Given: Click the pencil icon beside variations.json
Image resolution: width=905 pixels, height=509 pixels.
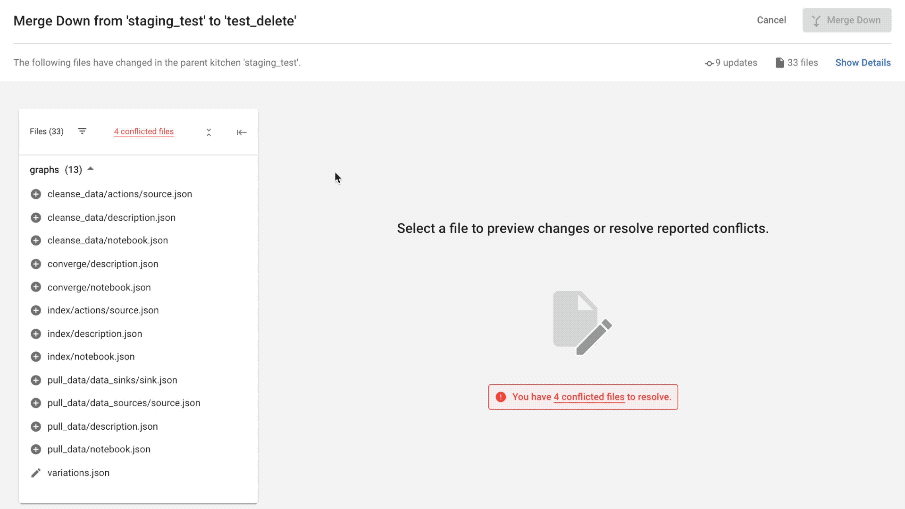Looking at the screenshot, I should coord(36,473).
